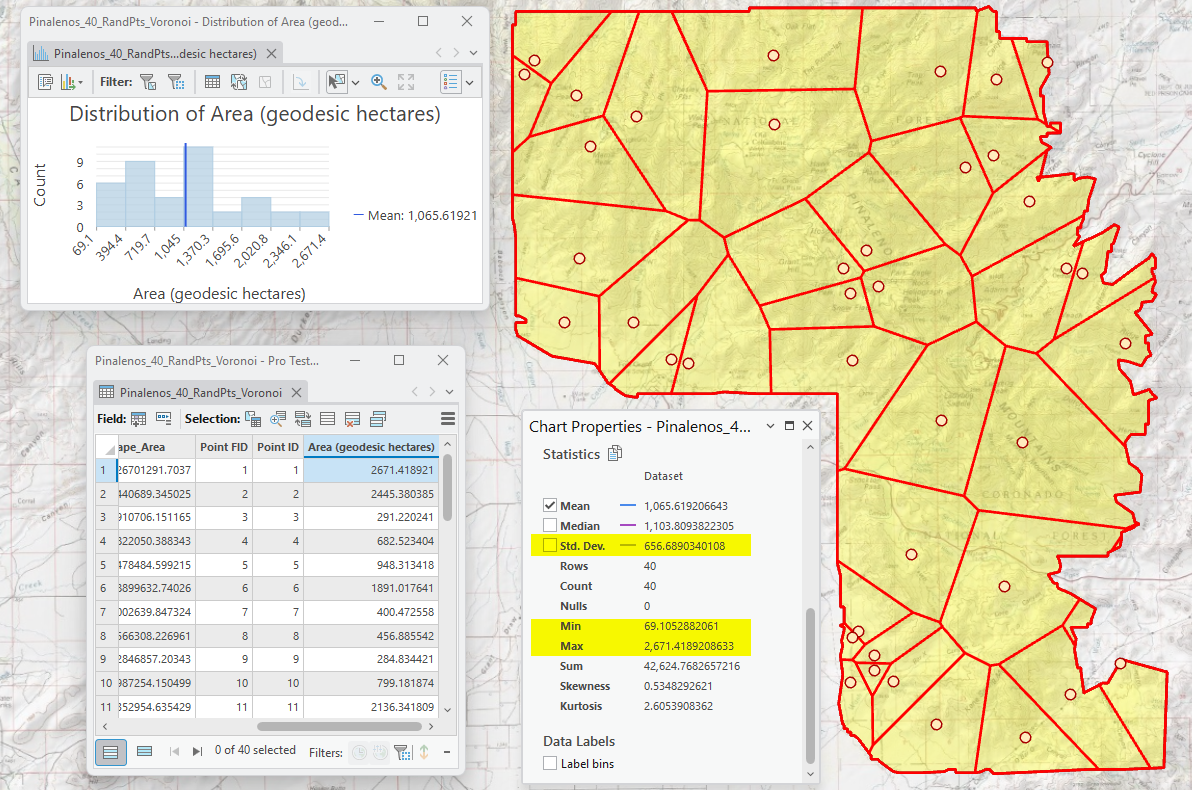Go to the last record in the table
This screenshot has height=790, width=1192.
[x=198, y=752]
